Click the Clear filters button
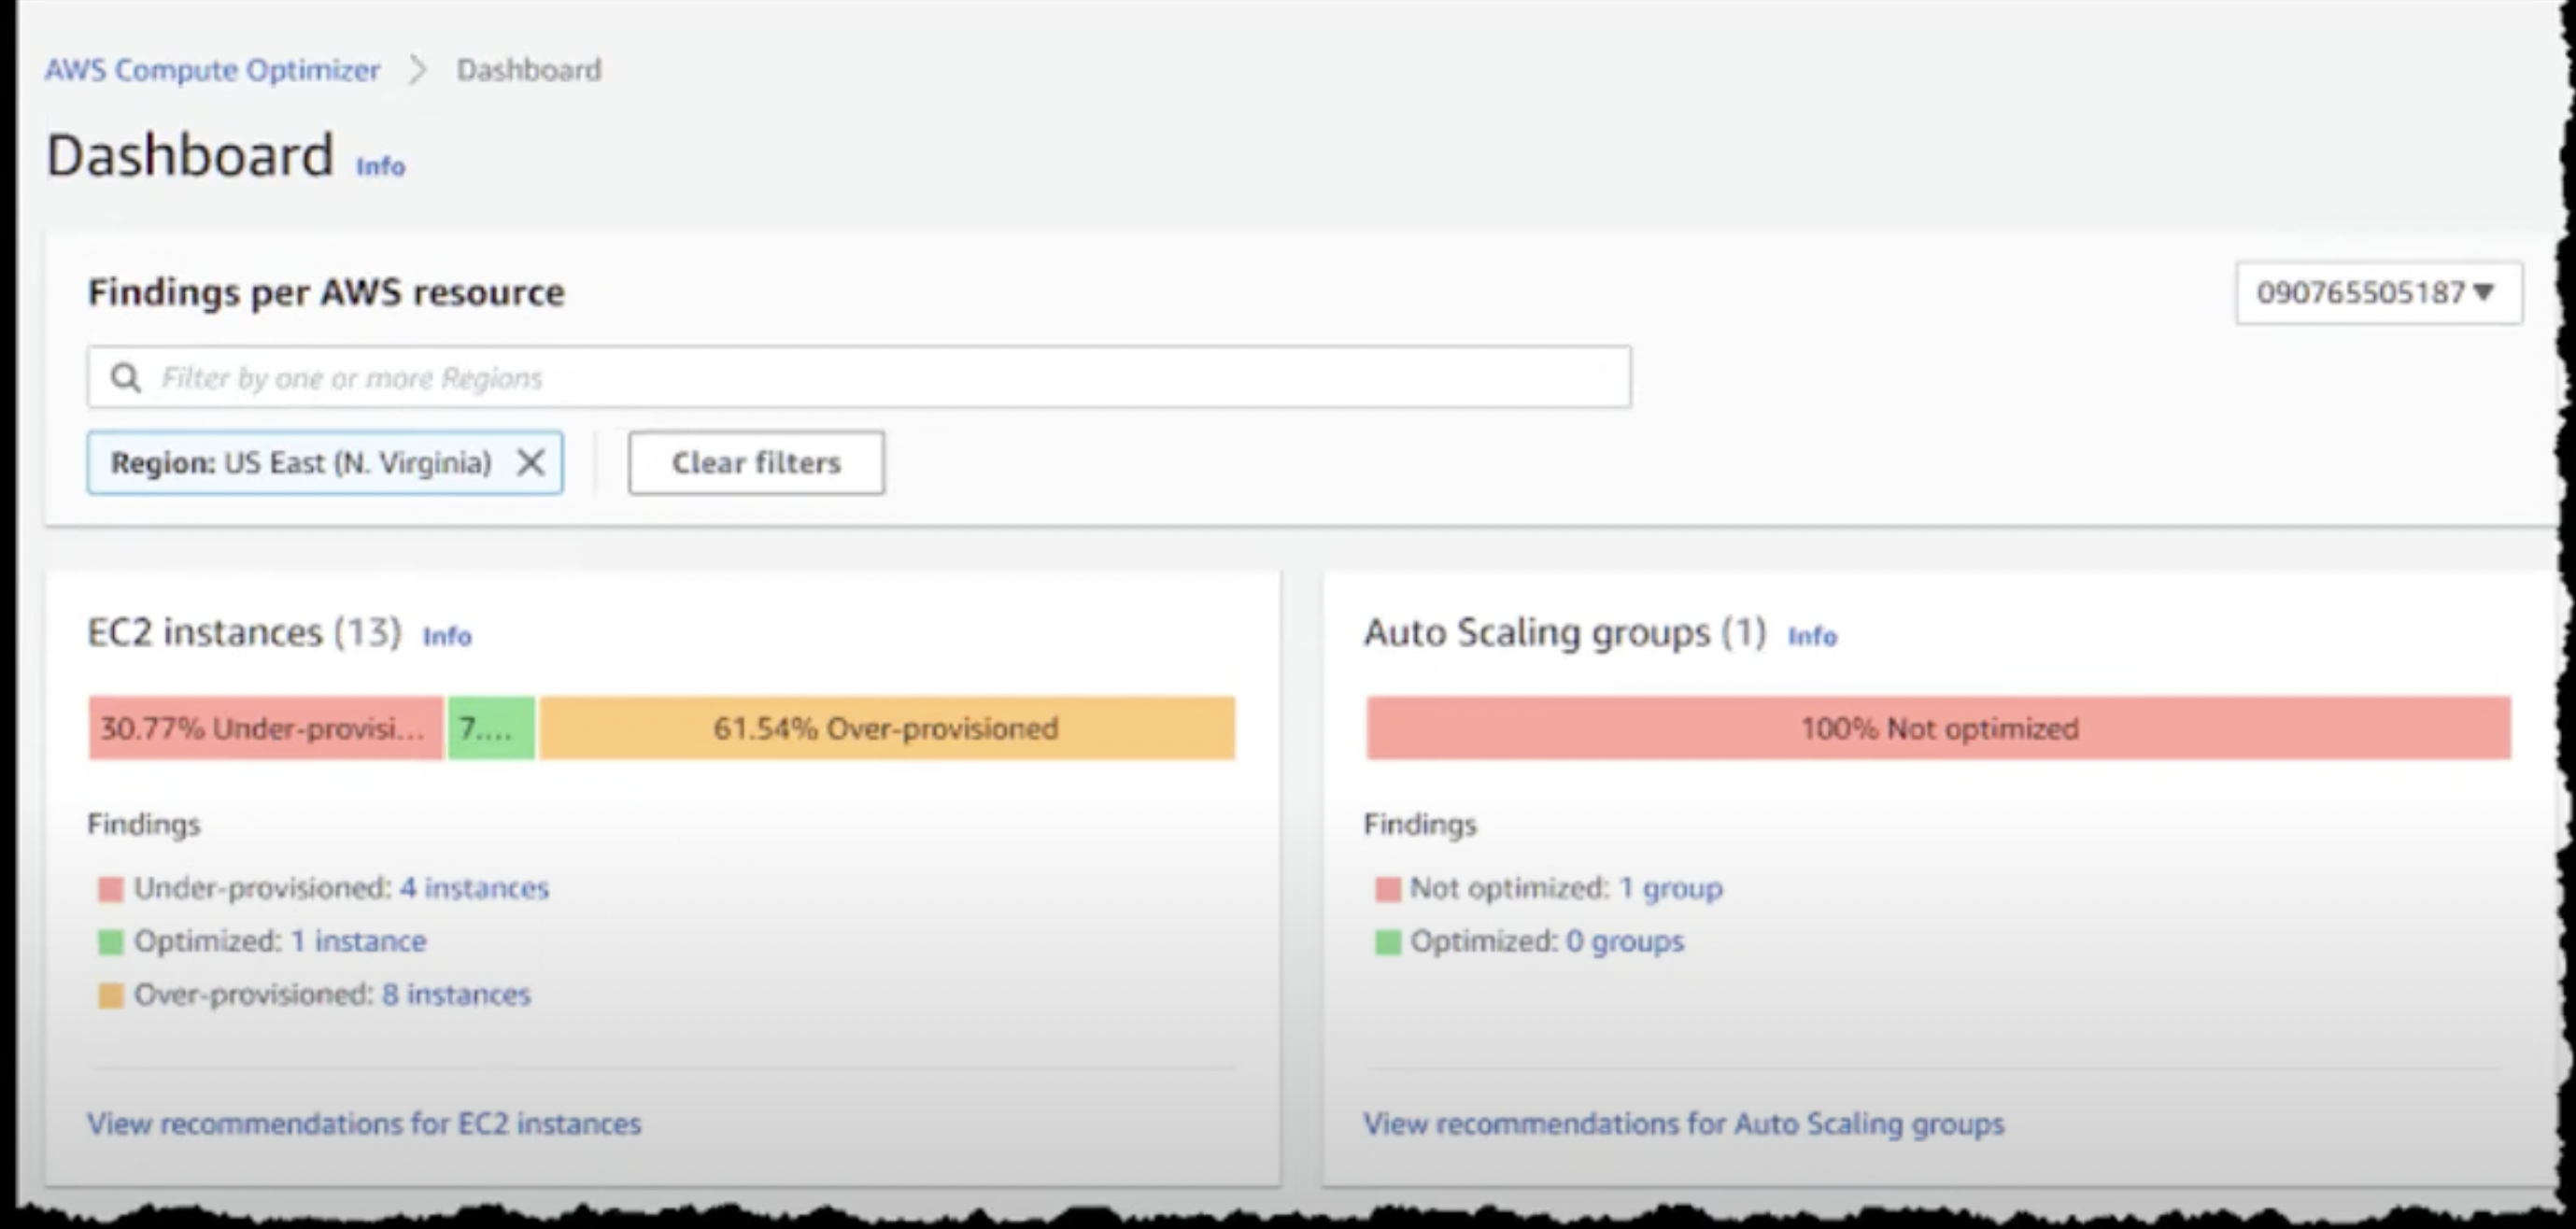 756,463
